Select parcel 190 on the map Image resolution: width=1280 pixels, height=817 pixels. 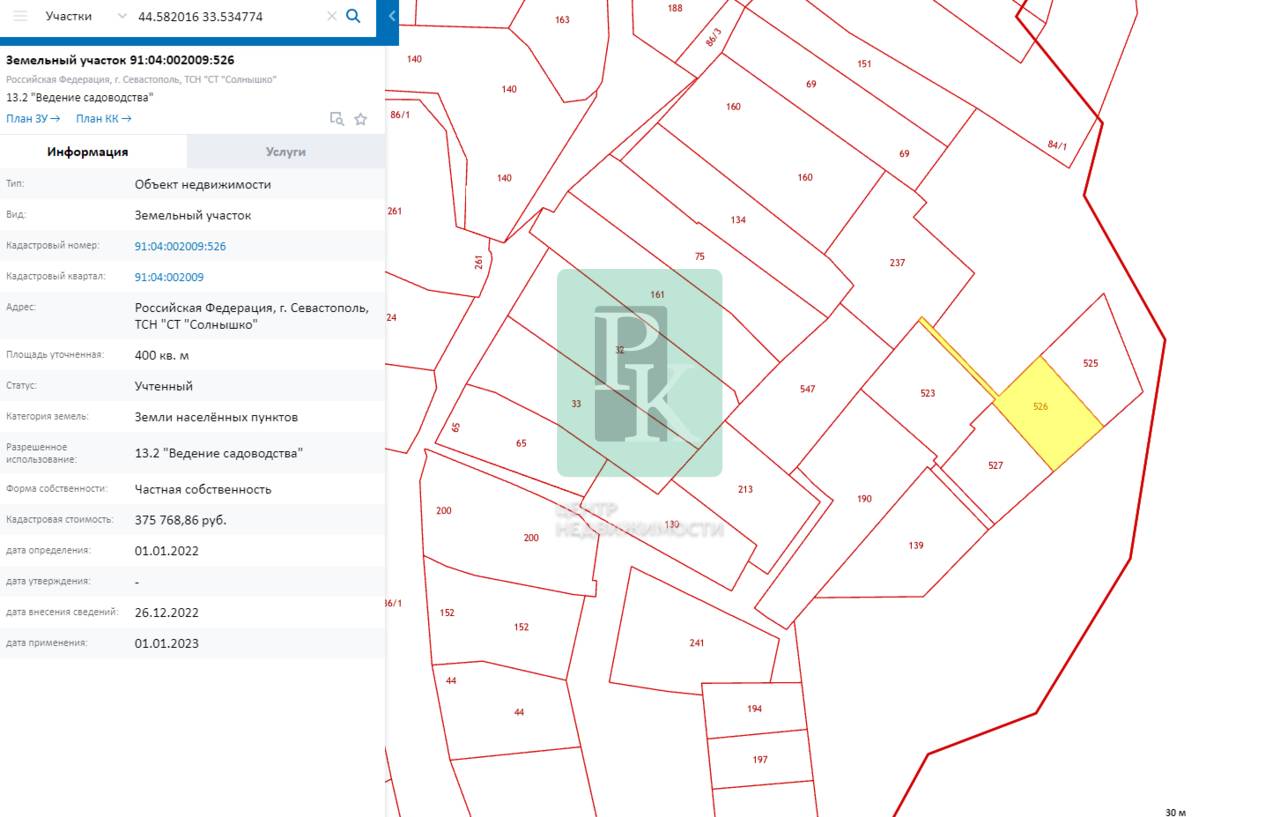click(x=864, y=498)
